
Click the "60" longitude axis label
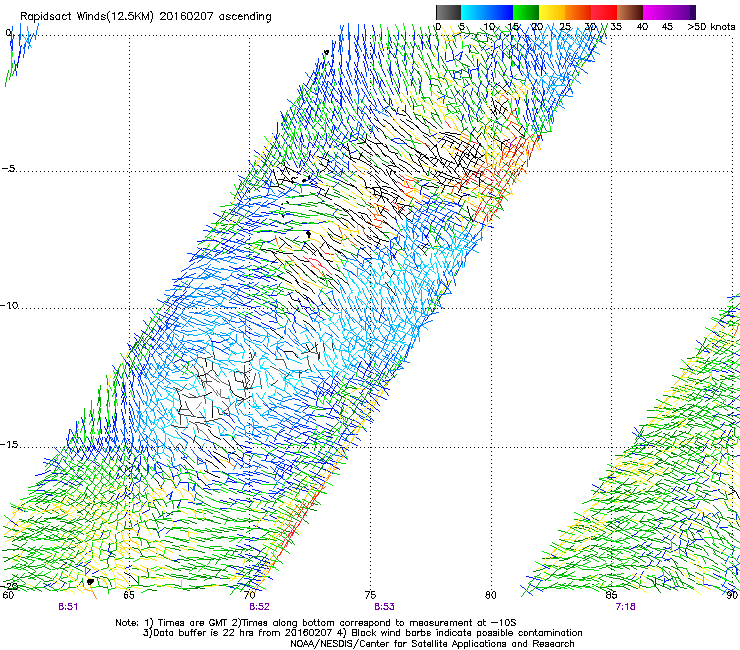[x=8, y=595]
